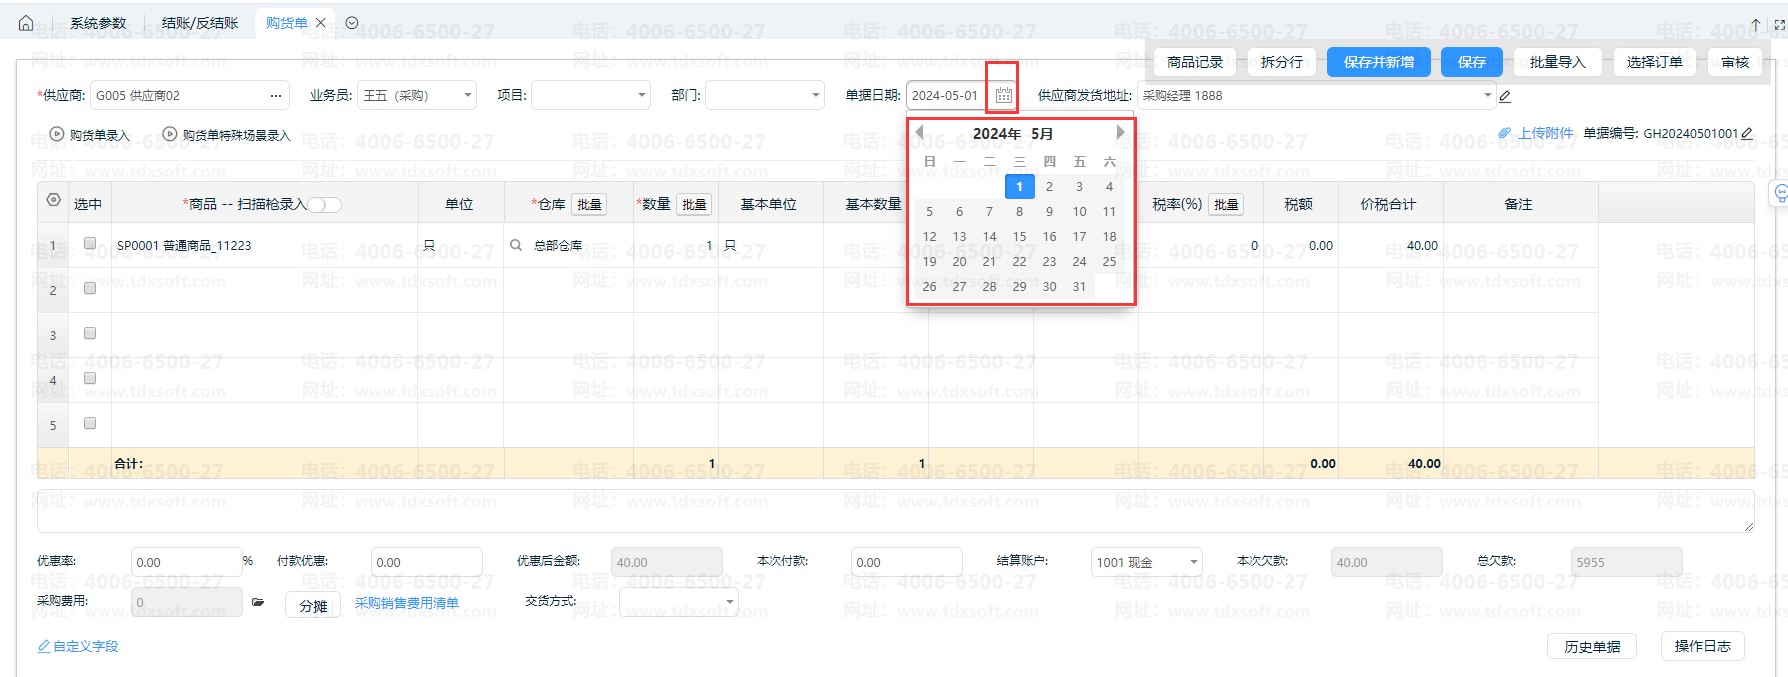This screenshot has width=1788, height=677.
Task: Open table column settings gear icon
Action: click(x=54, y=201)
